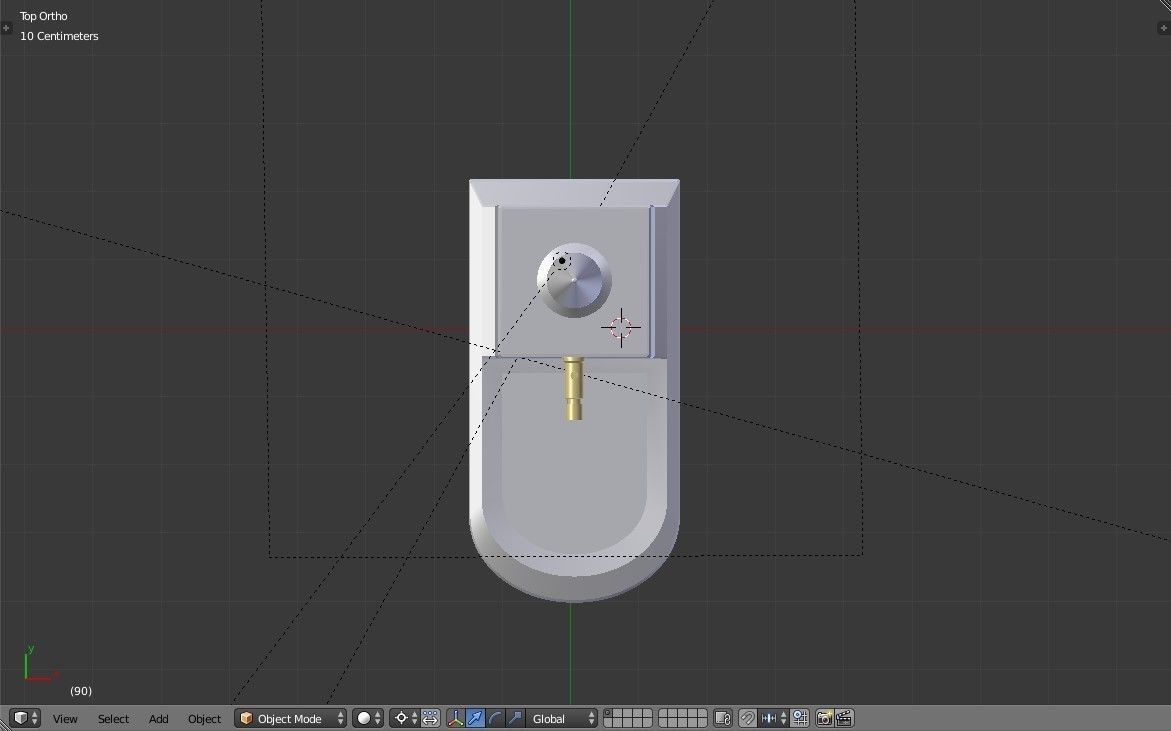Toggle manipulate center points only
This screenshot has width=1171, height=731.
point(430,718)
